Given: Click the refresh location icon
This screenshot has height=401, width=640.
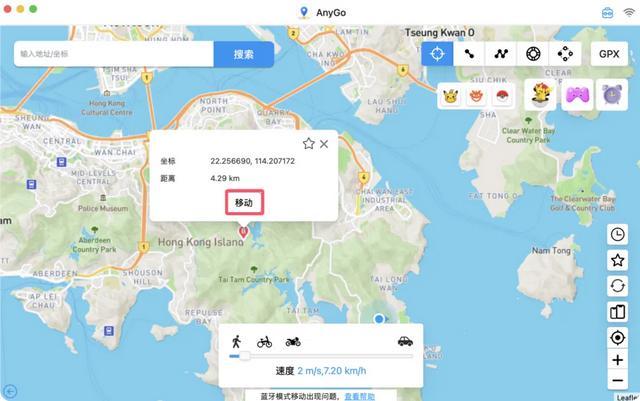Looking at the screenshot, I should point(617,286).
